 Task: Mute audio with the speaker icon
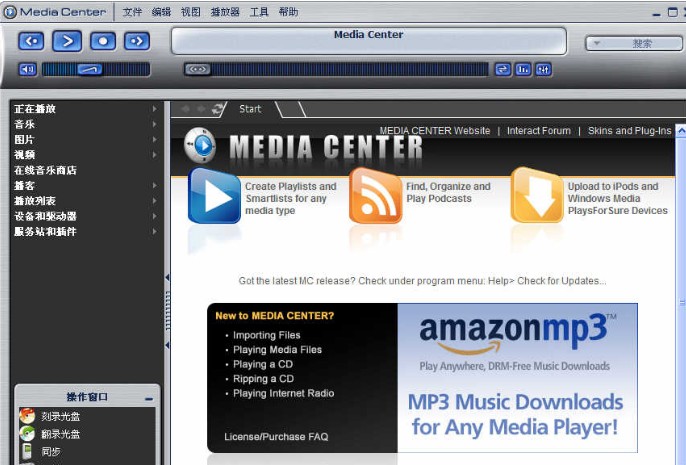tap(27, 70)
